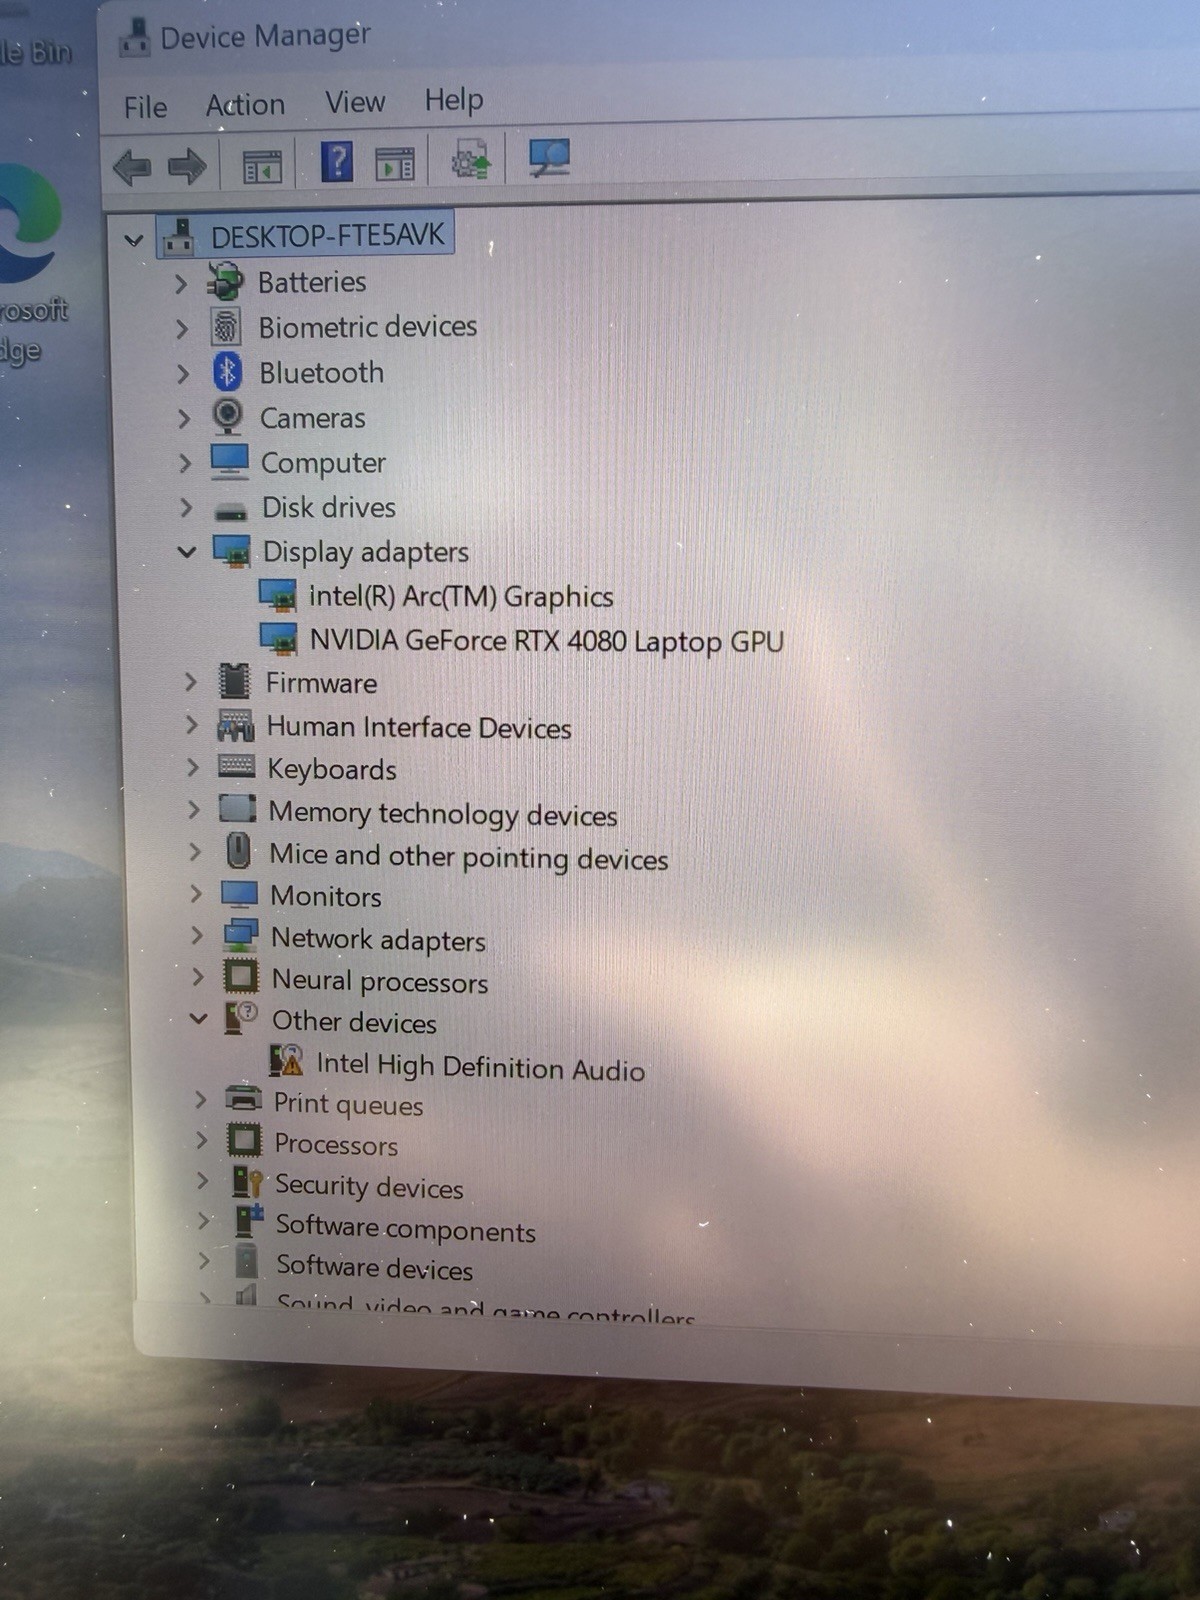Select the Bluetooth symbol icon

[227, 372]
